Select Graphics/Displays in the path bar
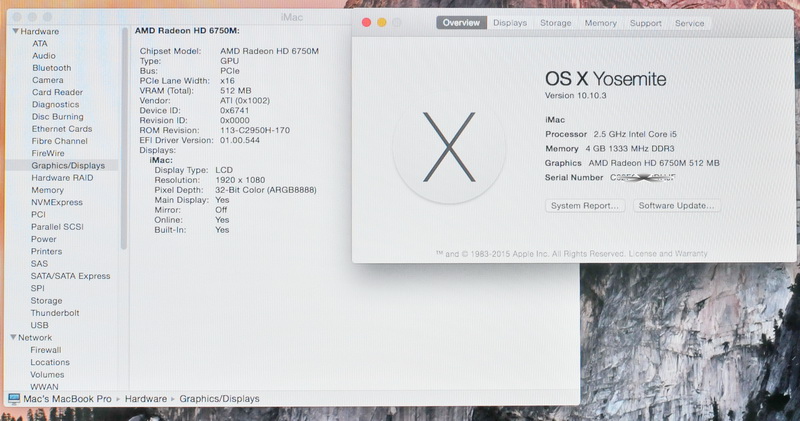Viewport: 800px width, 421px height. click(219, 399)
